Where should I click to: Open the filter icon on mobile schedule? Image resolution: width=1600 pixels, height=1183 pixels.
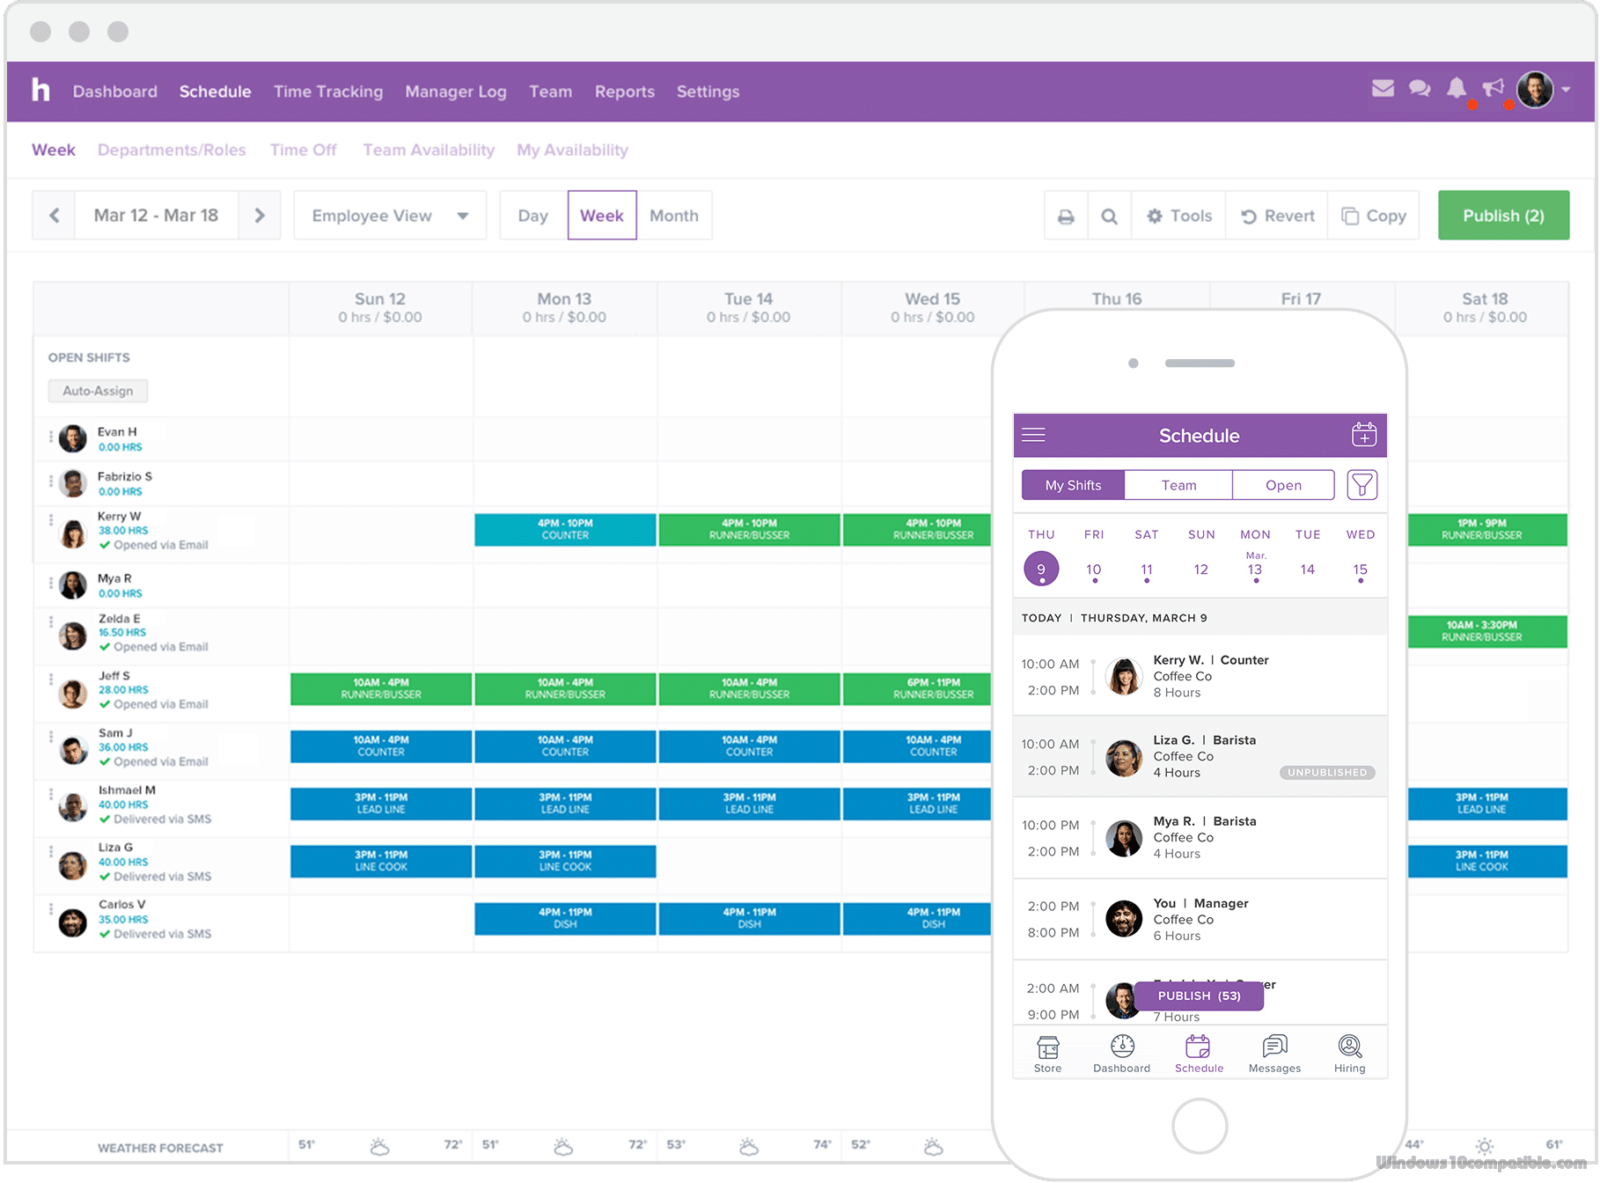(x=1362, y=485)
